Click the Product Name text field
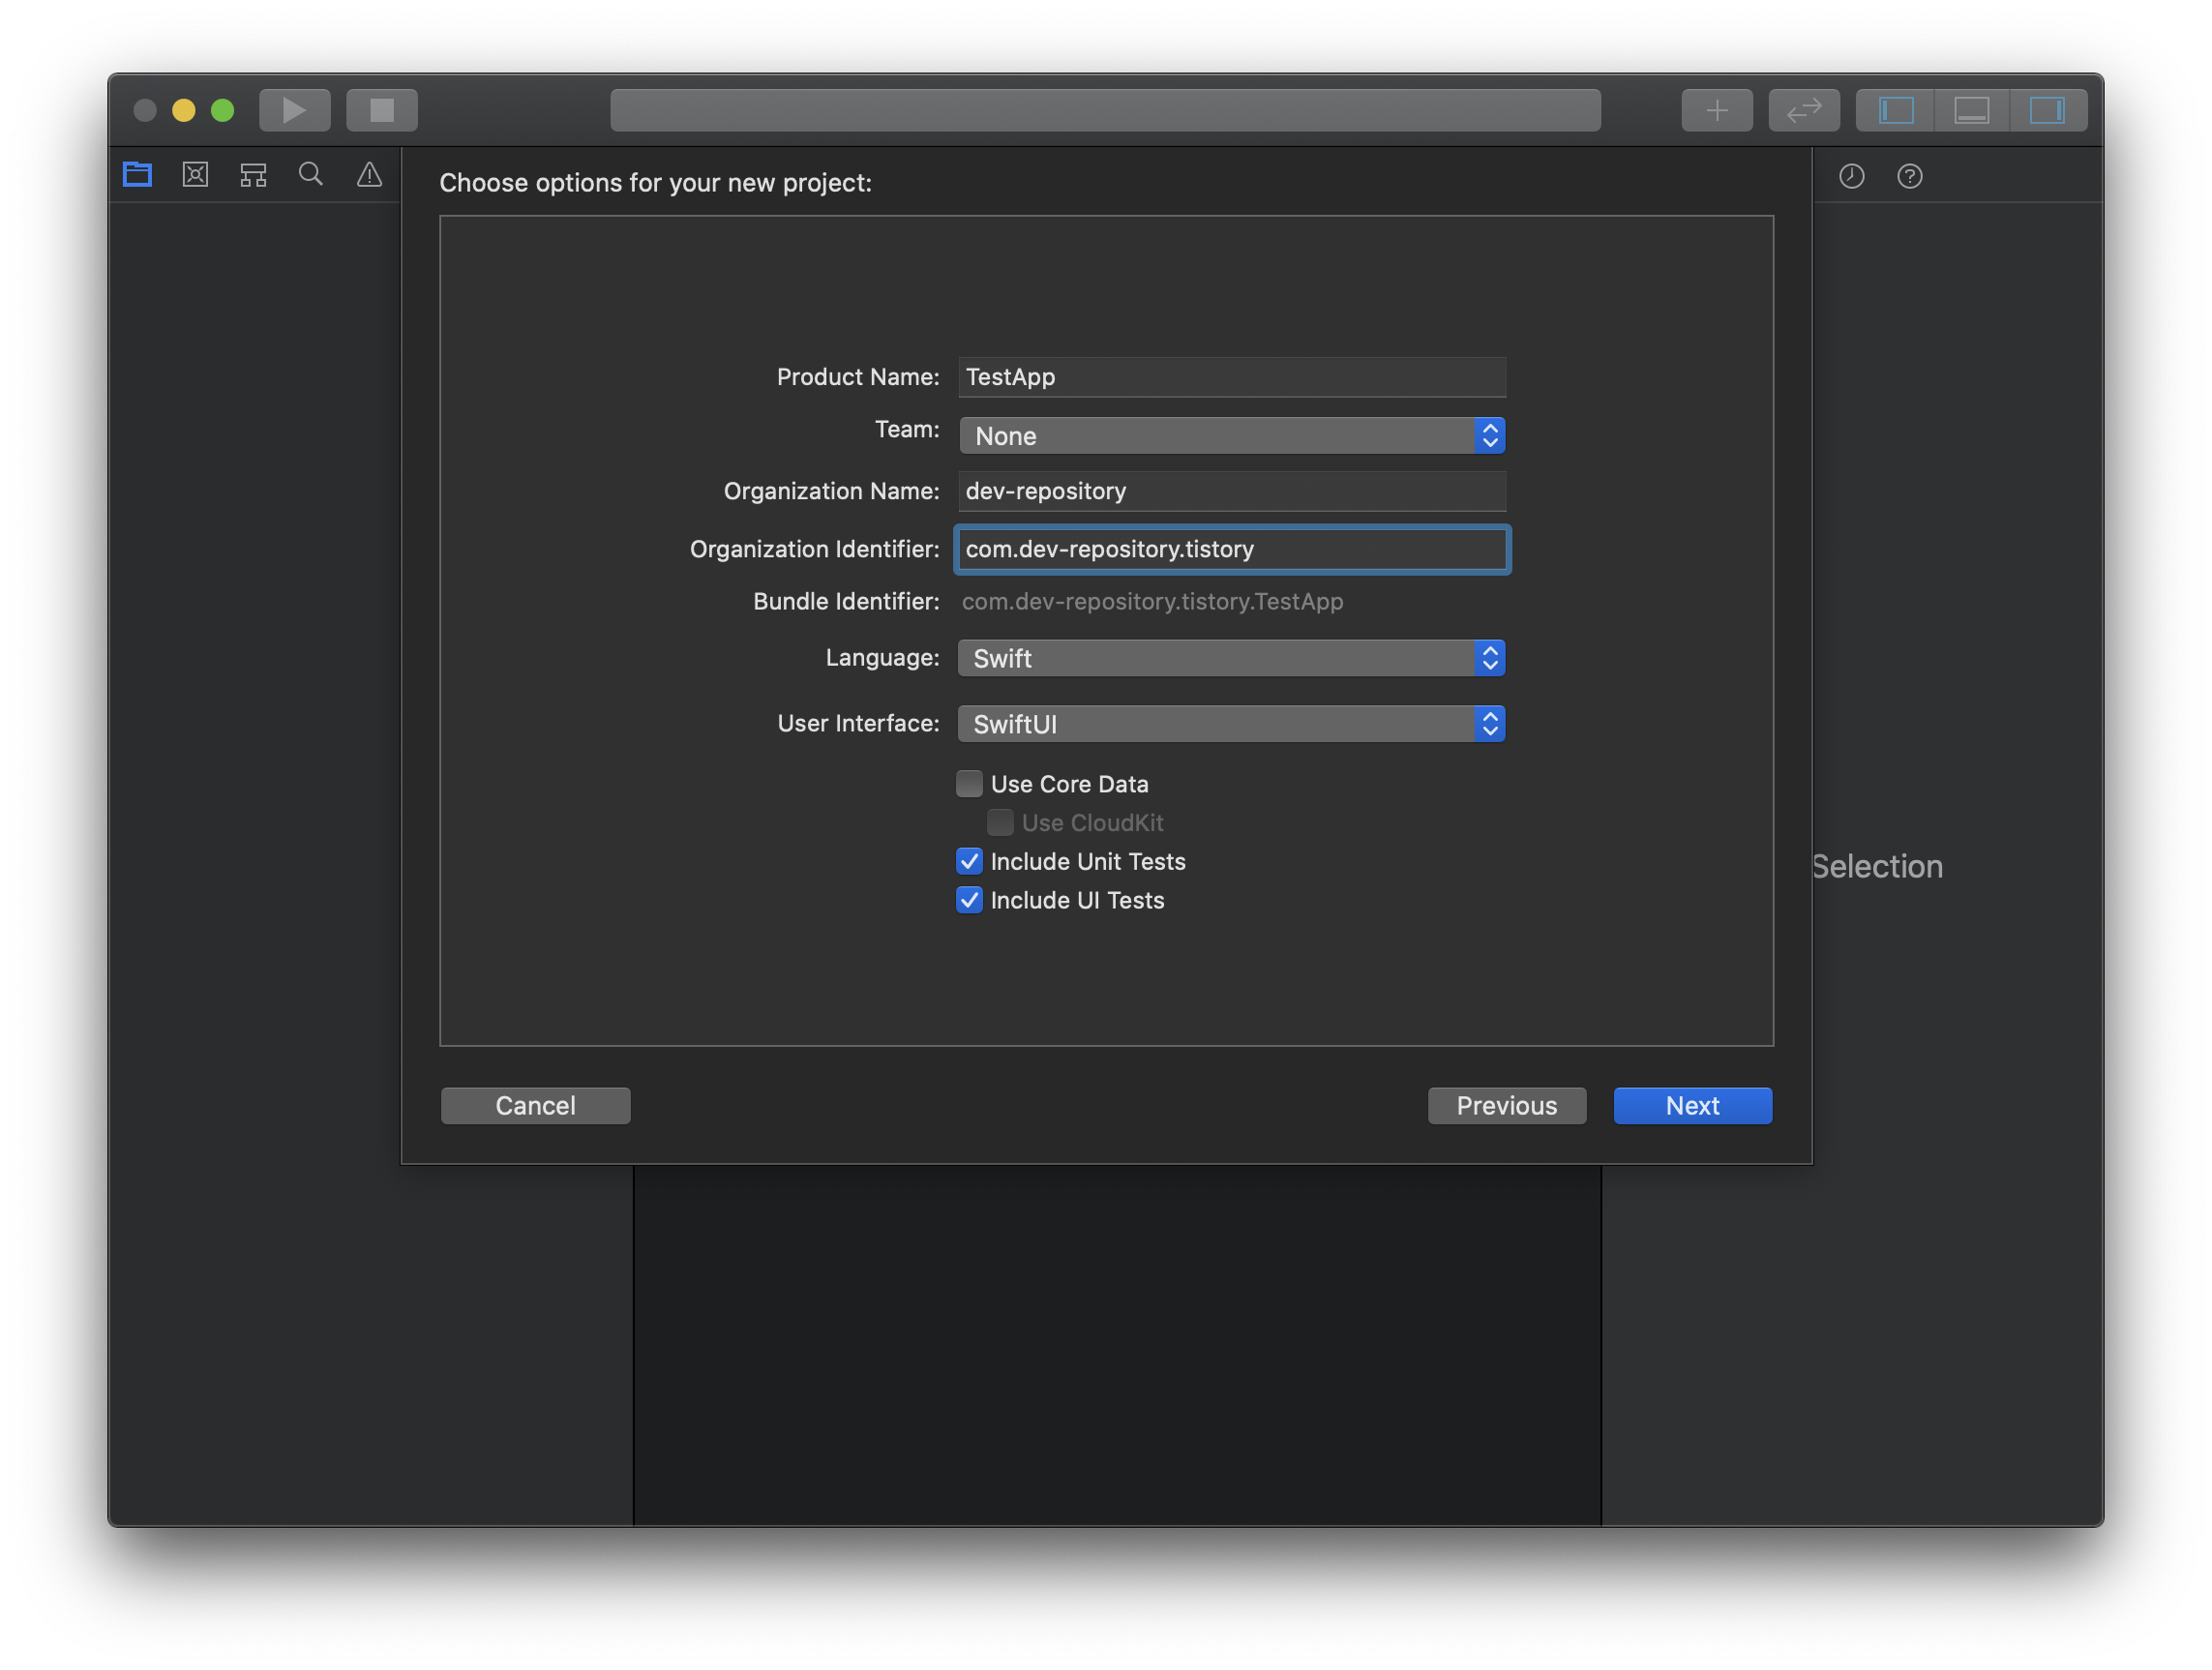The width and height of the screenshot is (2212, 1670). pyautogui.click(x=1231, y=377)
